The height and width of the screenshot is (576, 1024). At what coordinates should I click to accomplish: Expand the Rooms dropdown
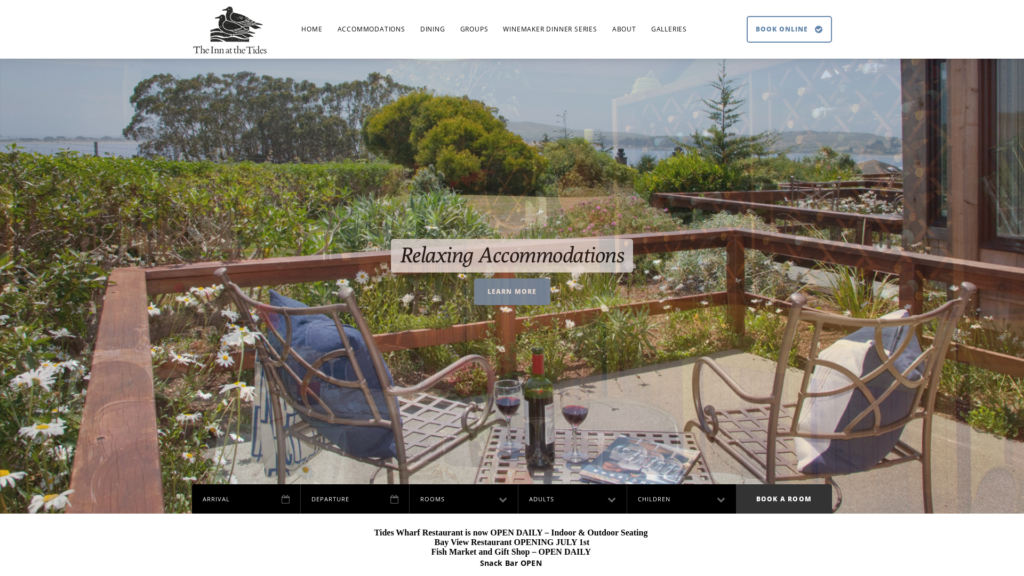[464, 499]
